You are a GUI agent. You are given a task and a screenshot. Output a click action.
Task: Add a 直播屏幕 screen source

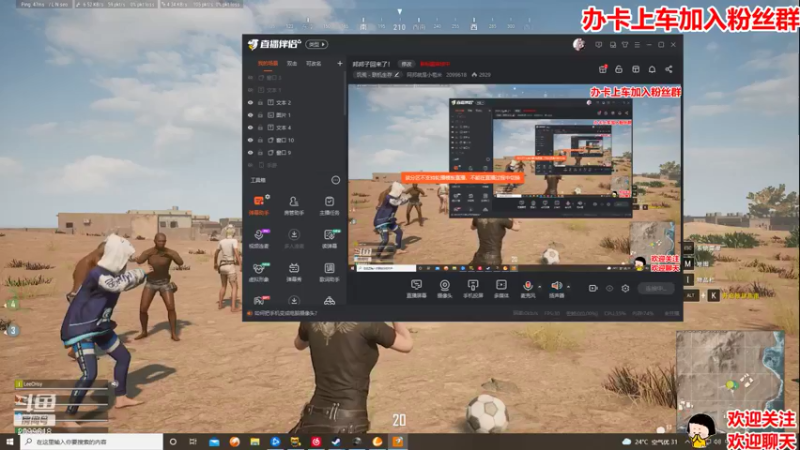(416, 289)
